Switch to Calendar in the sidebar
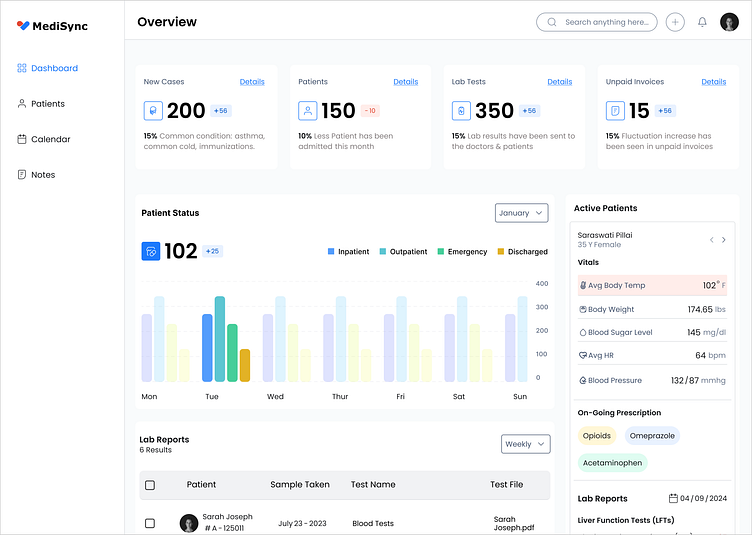752x535 pixels. pyautogui.click(x=50, y=139)
